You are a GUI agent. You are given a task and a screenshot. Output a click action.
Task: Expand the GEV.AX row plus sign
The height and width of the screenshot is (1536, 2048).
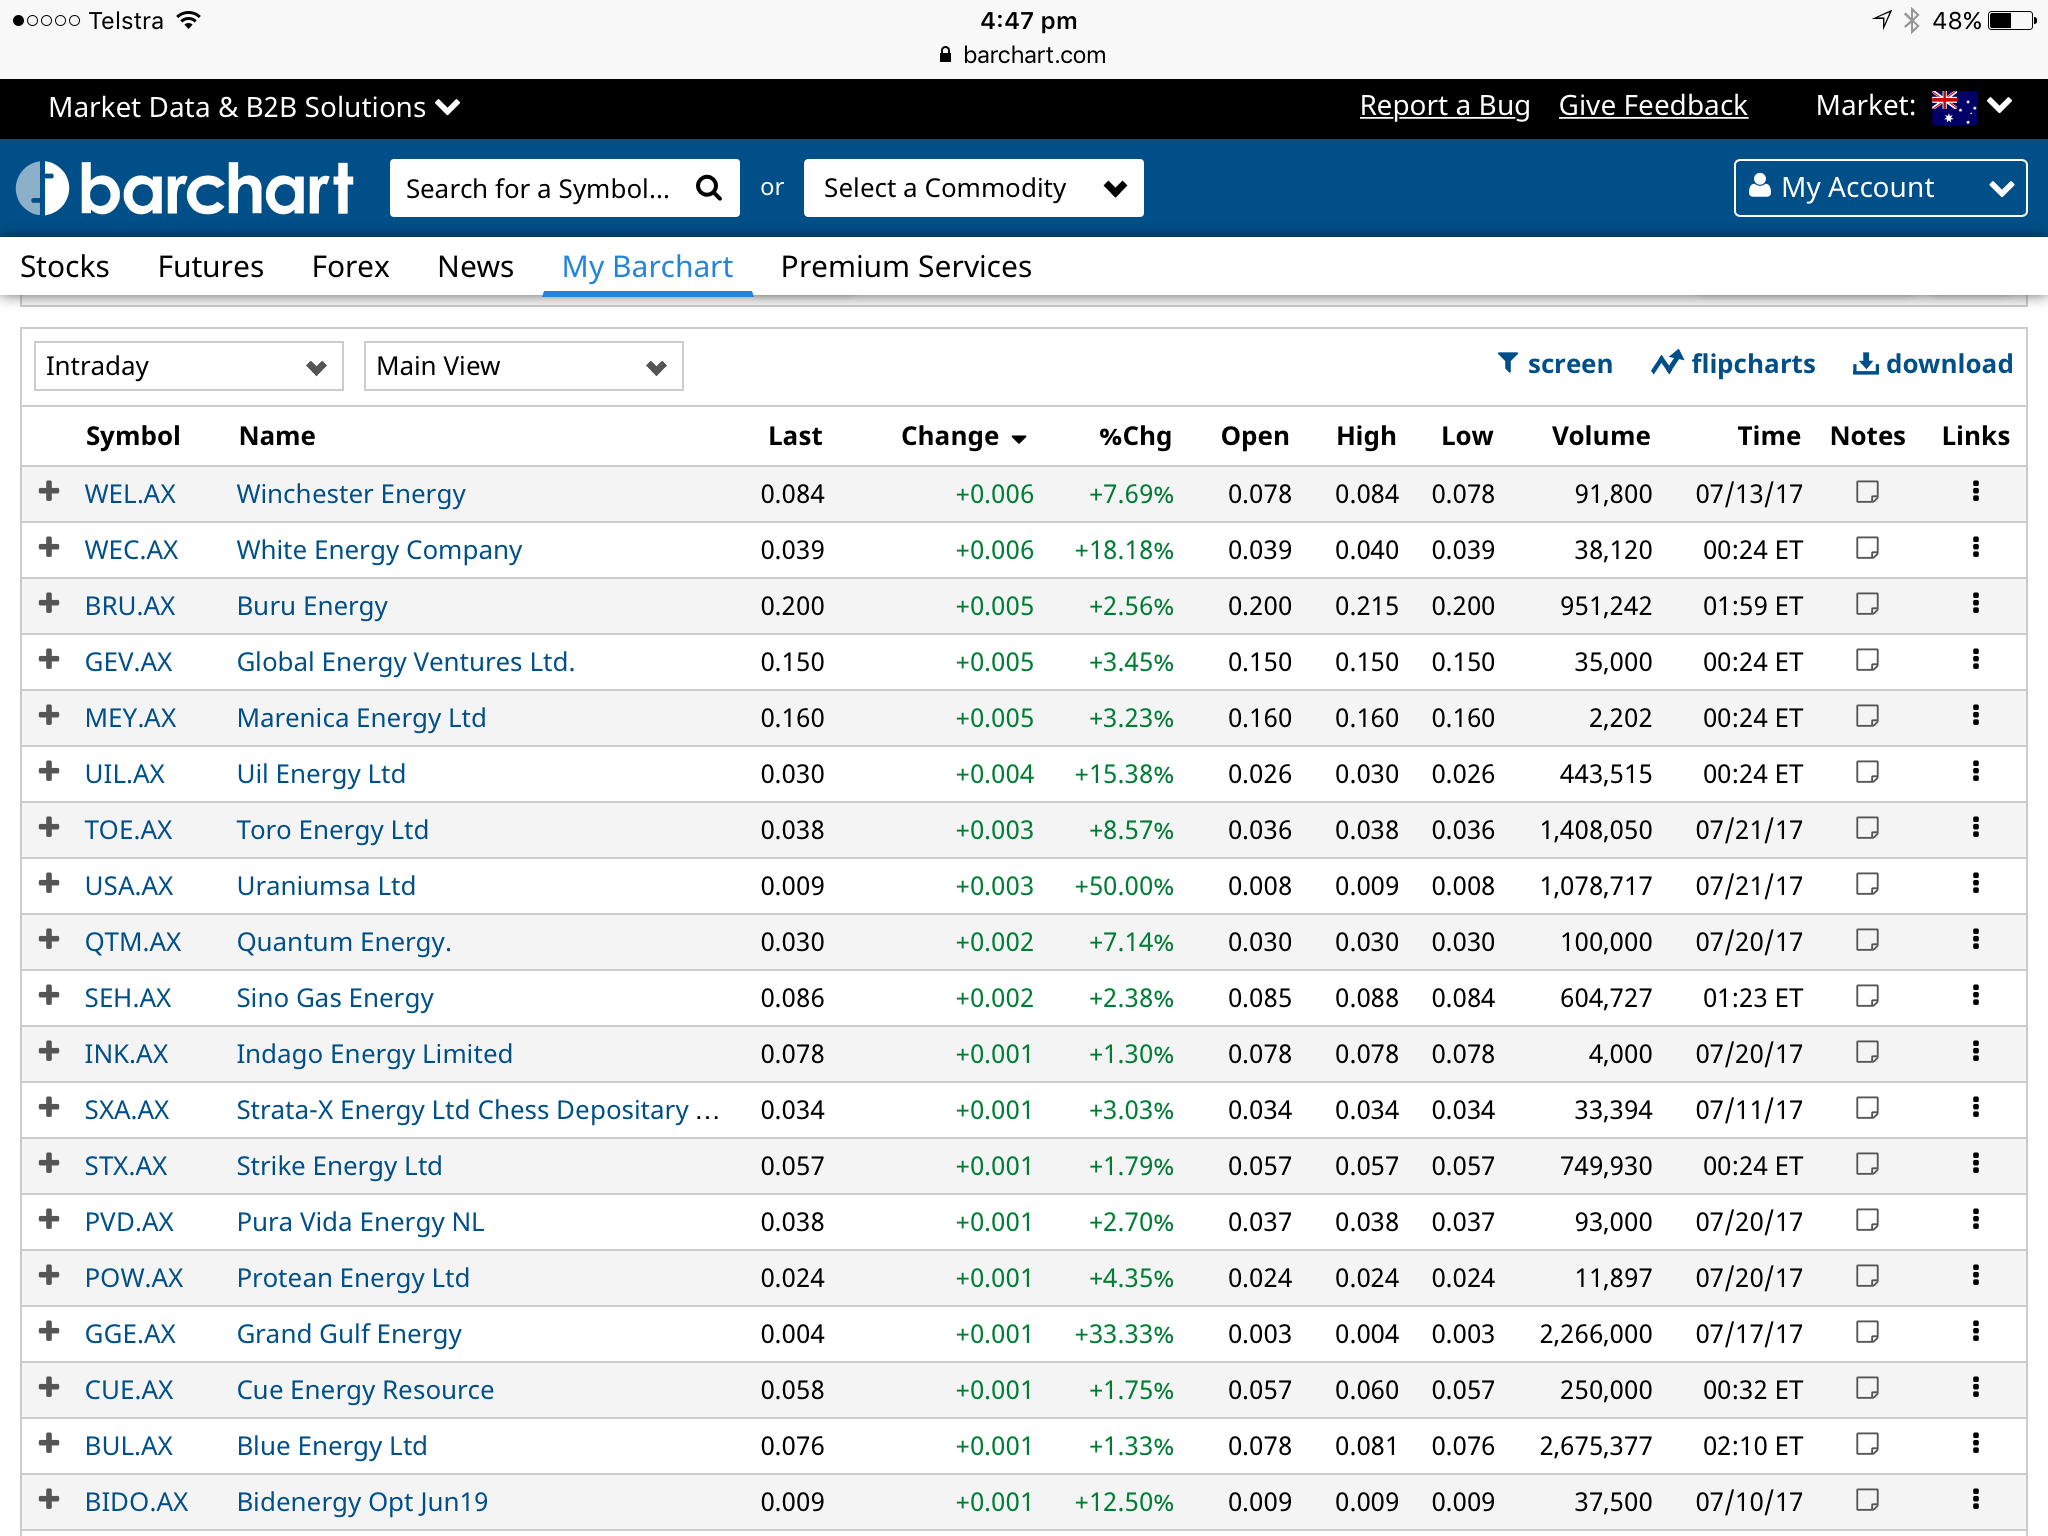point(48,659)
